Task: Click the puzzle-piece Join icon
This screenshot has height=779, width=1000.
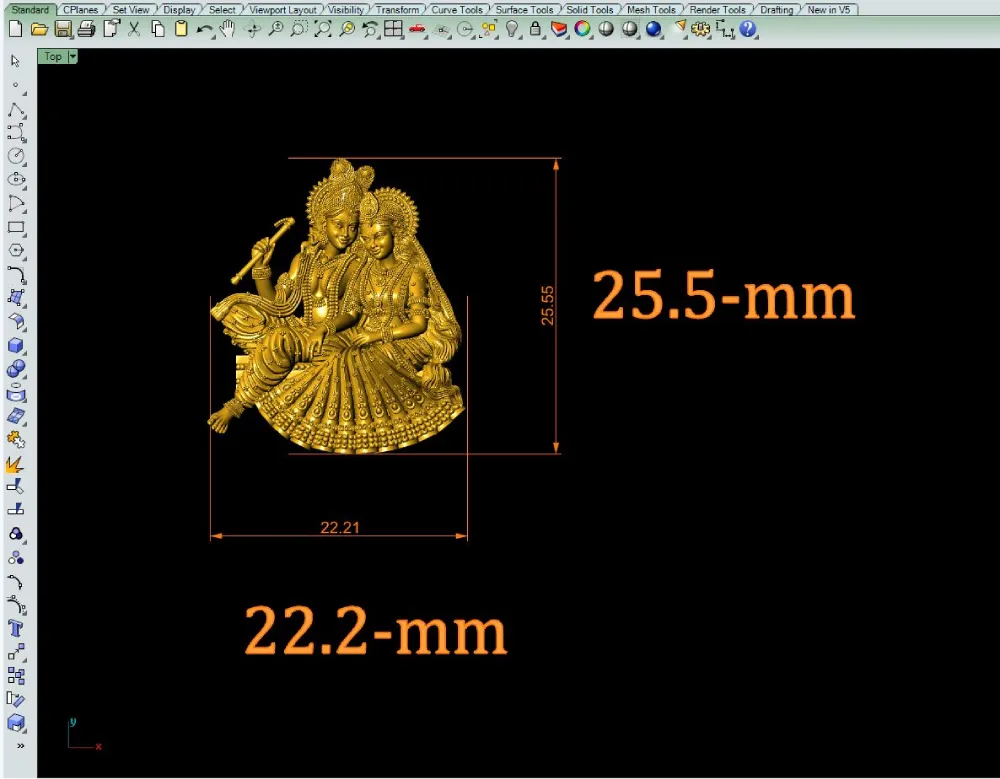Action: pyautogui.click(x=15, y=440)
